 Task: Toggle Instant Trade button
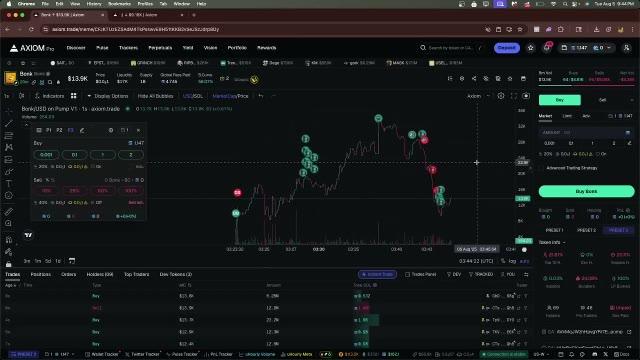tap(378, 274)
